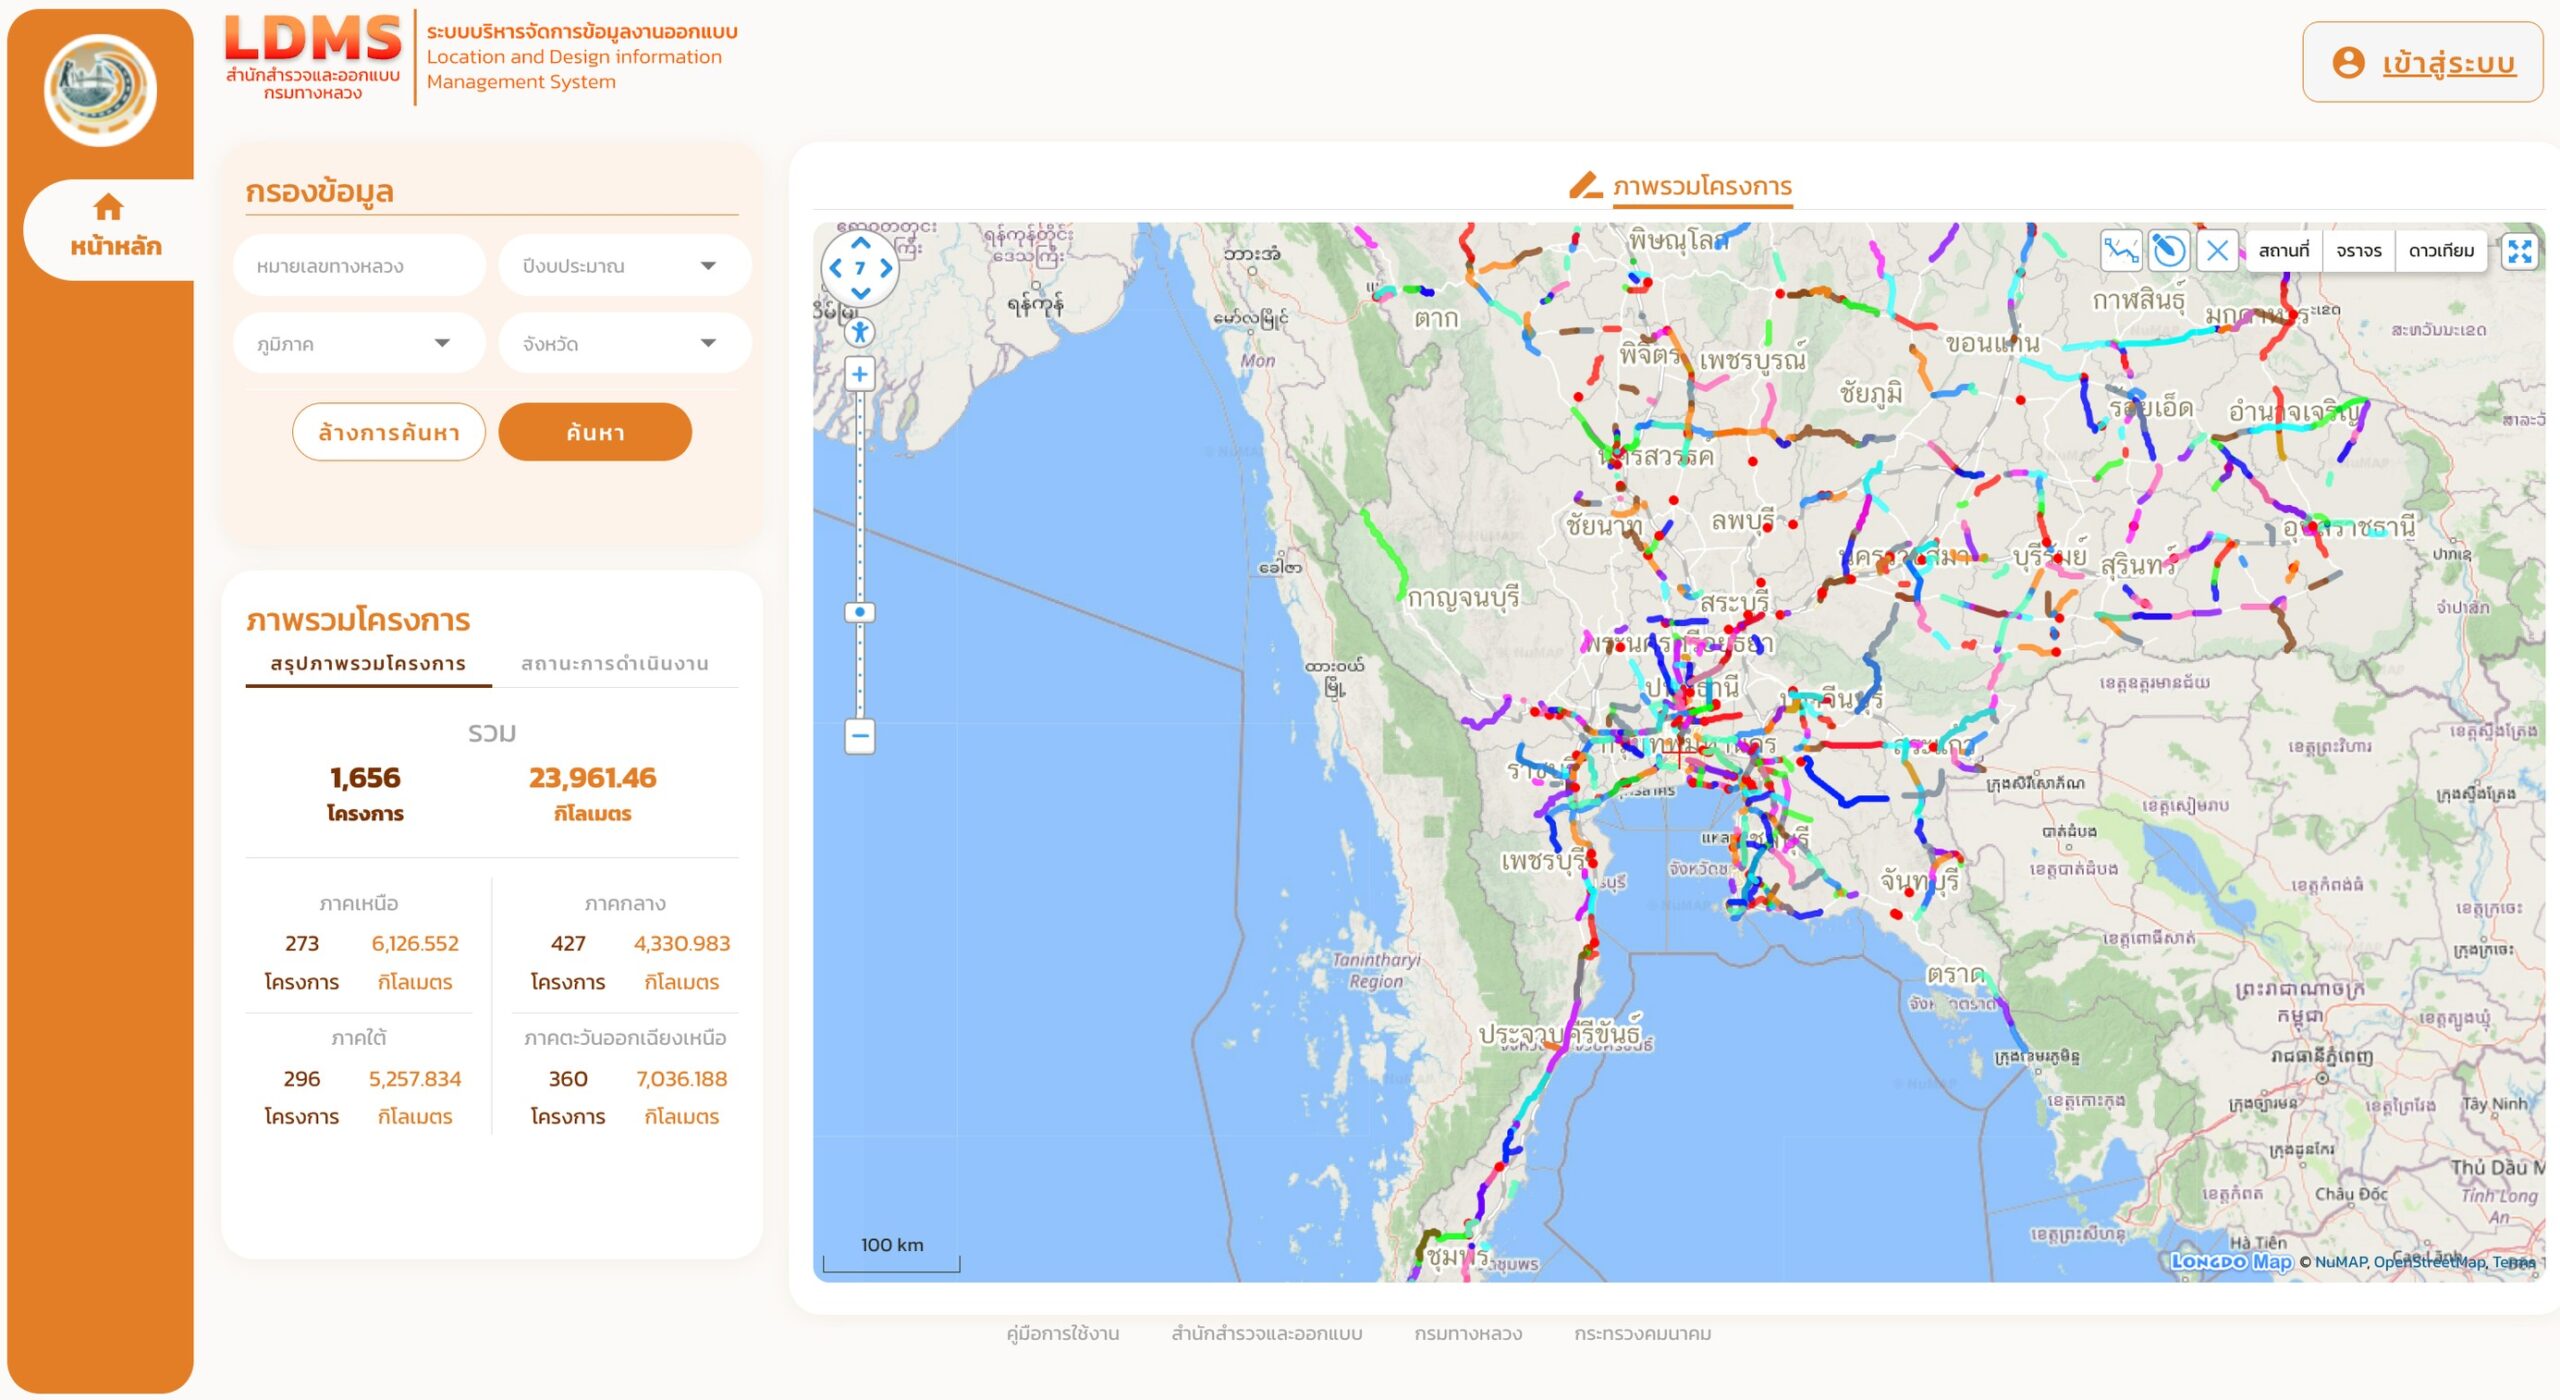Enable the จราจร traffic layer
The width and height of the screenshot is (2560, 1400).
(x=2358, y=251)
